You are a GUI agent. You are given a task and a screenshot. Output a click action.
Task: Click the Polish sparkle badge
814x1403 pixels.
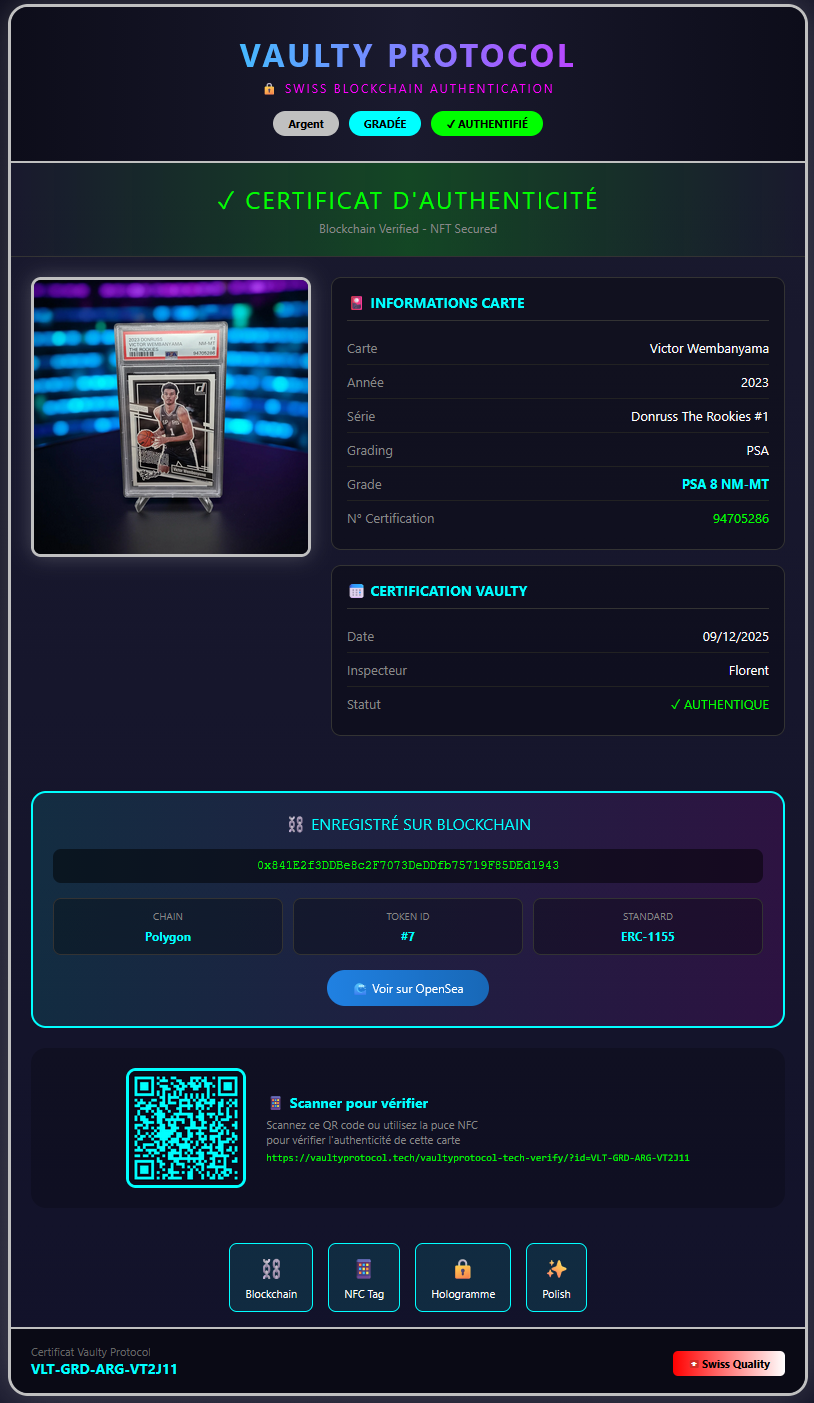556,1277
